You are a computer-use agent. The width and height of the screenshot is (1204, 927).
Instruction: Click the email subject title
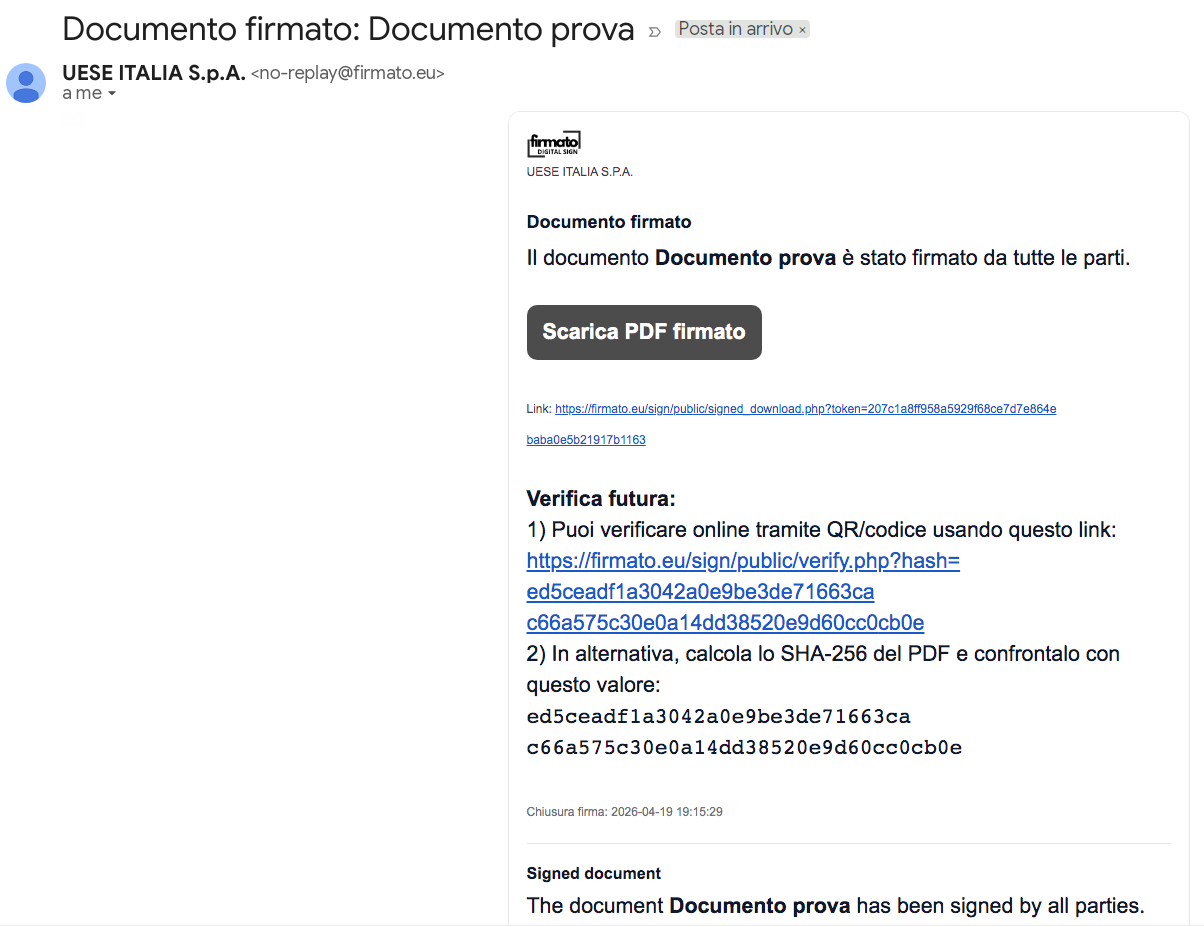(348, 30)
